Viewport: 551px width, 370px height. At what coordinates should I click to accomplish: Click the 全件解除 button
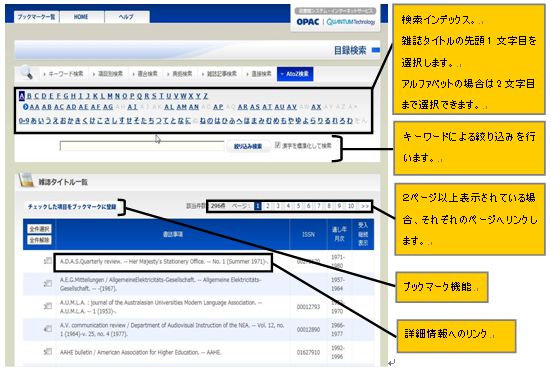click(x=39, y=240)
